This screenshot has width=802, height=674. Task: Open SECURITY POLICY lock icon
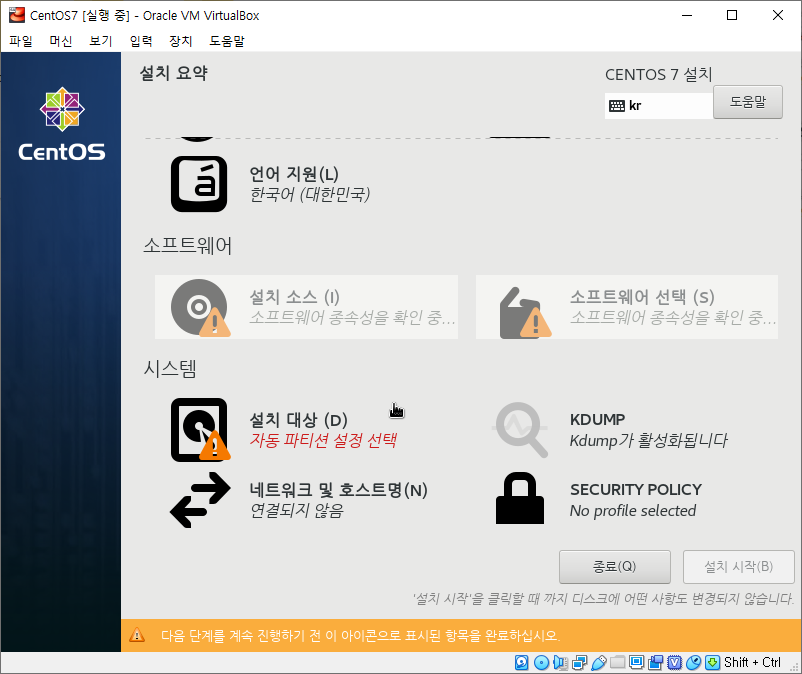click(x=520, y=498)
